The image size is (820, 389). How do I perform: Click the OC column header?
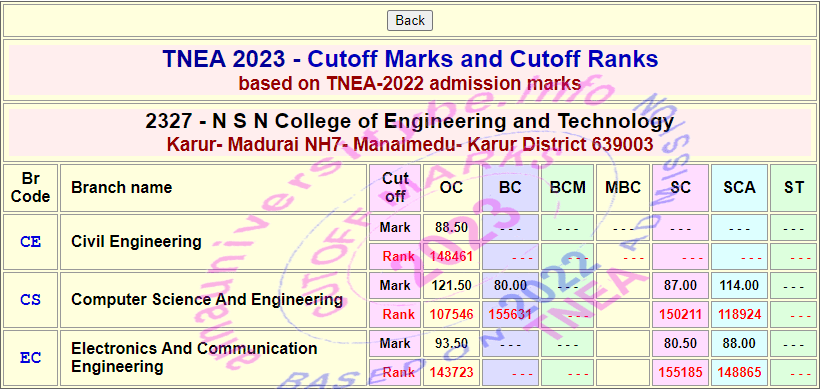(451, 188)
